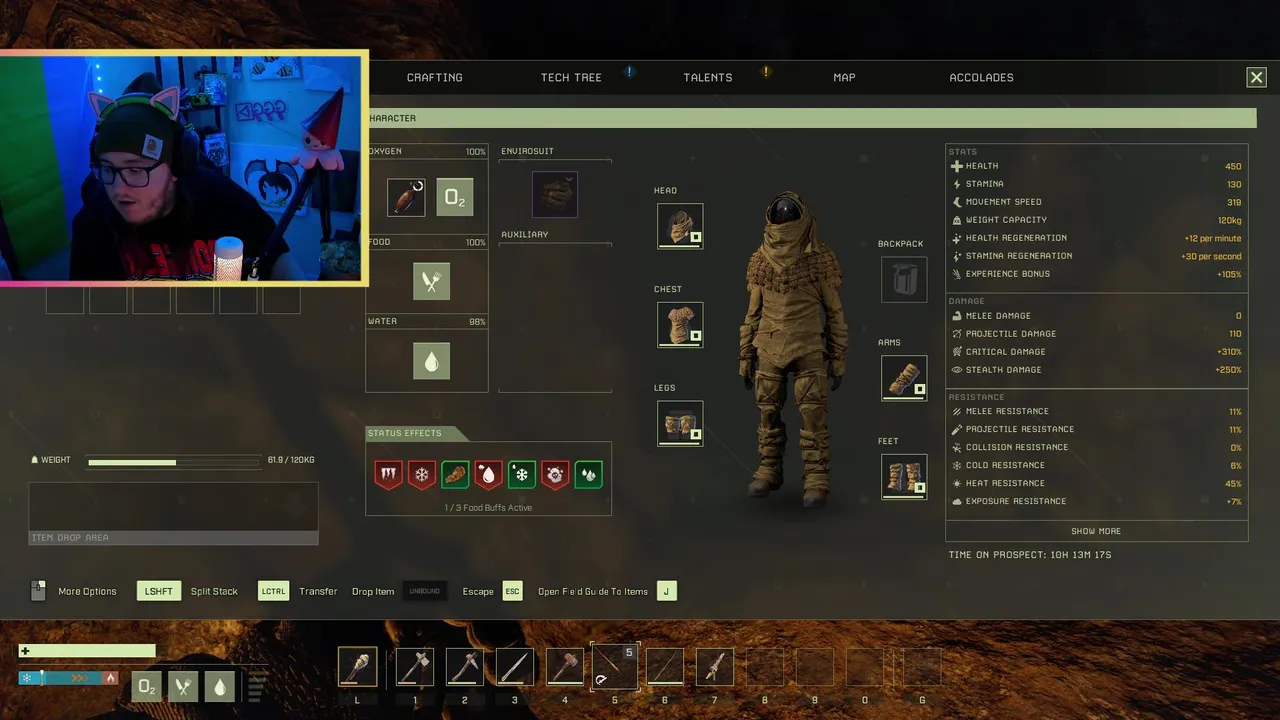Close the character menu with X

pyautogui.click(x=1256, y=77)
